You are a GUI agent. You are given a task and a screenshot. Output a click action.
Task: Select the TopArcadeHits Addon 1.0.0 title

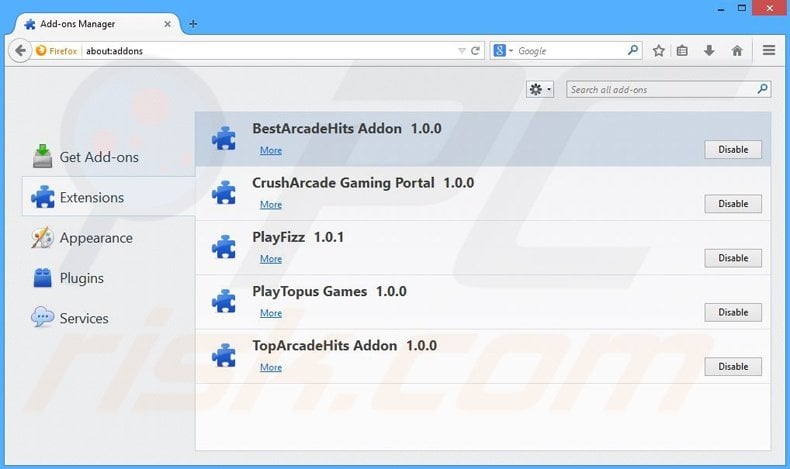(344, 346)
